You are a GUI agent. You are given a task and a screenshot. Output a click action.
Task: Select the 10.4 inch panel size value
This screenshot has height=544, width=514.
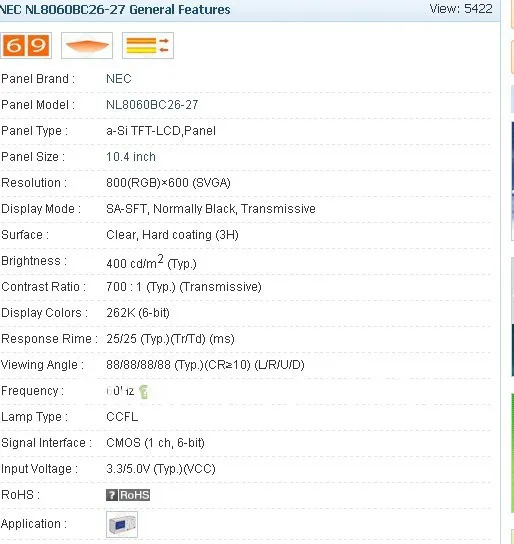[x=131, y=157]
